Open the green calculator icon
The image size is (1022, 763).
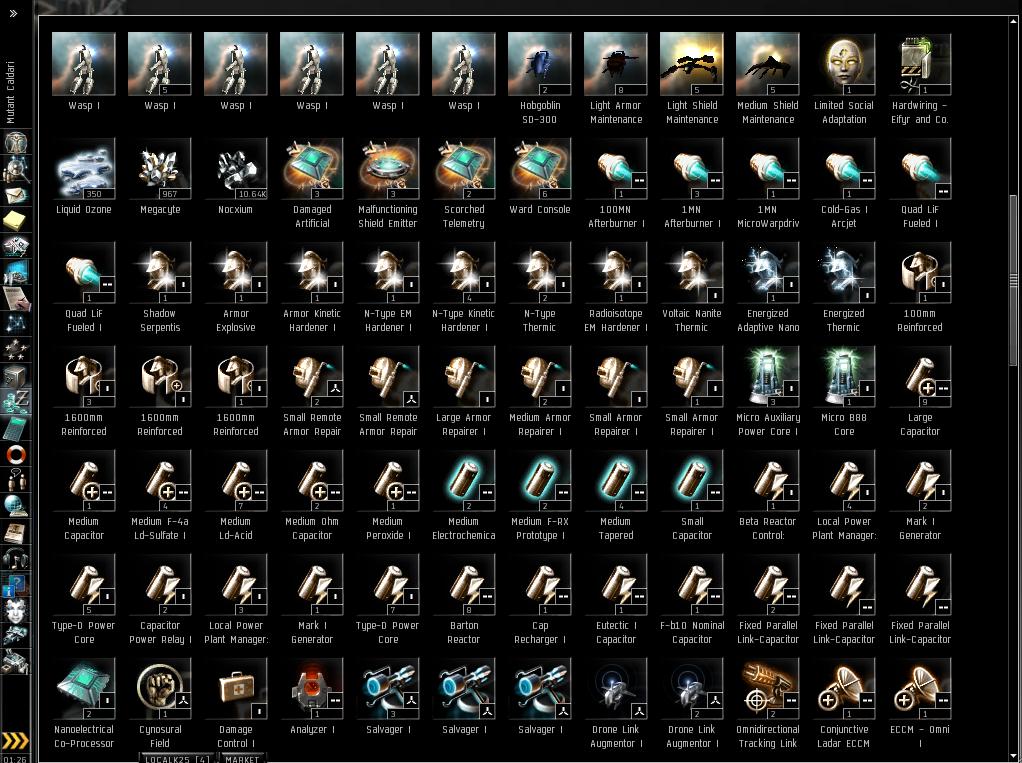pyautogui.click(x=15, y=427)
